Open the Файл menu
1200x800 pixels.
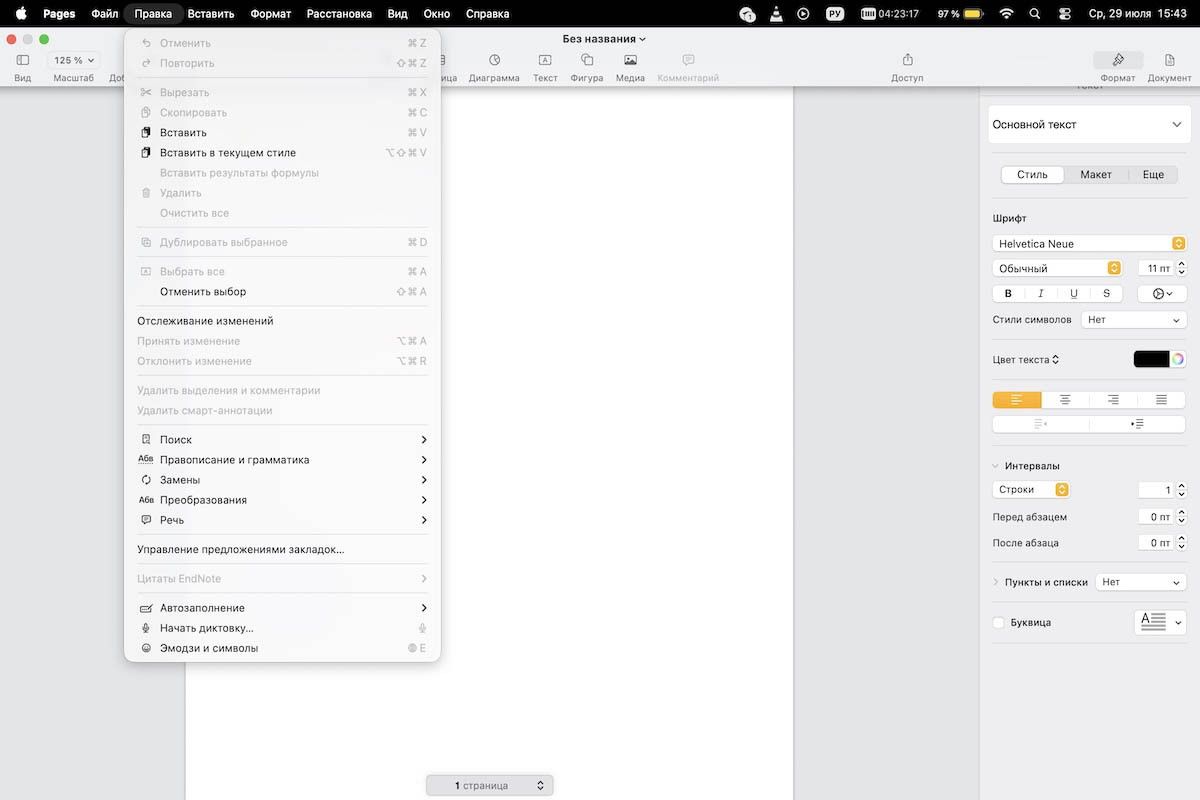(x=105, y=14)
